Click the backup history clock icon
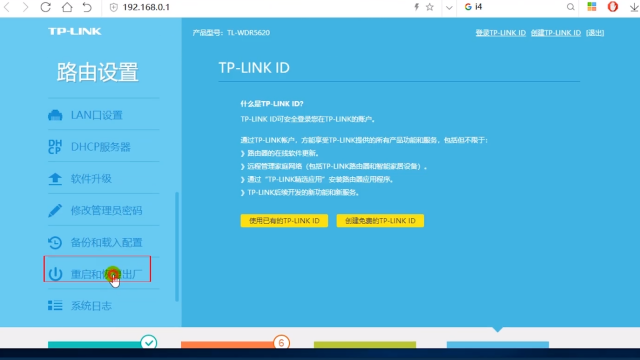Viewport: 640px width, 360px height. click(55, 242)
